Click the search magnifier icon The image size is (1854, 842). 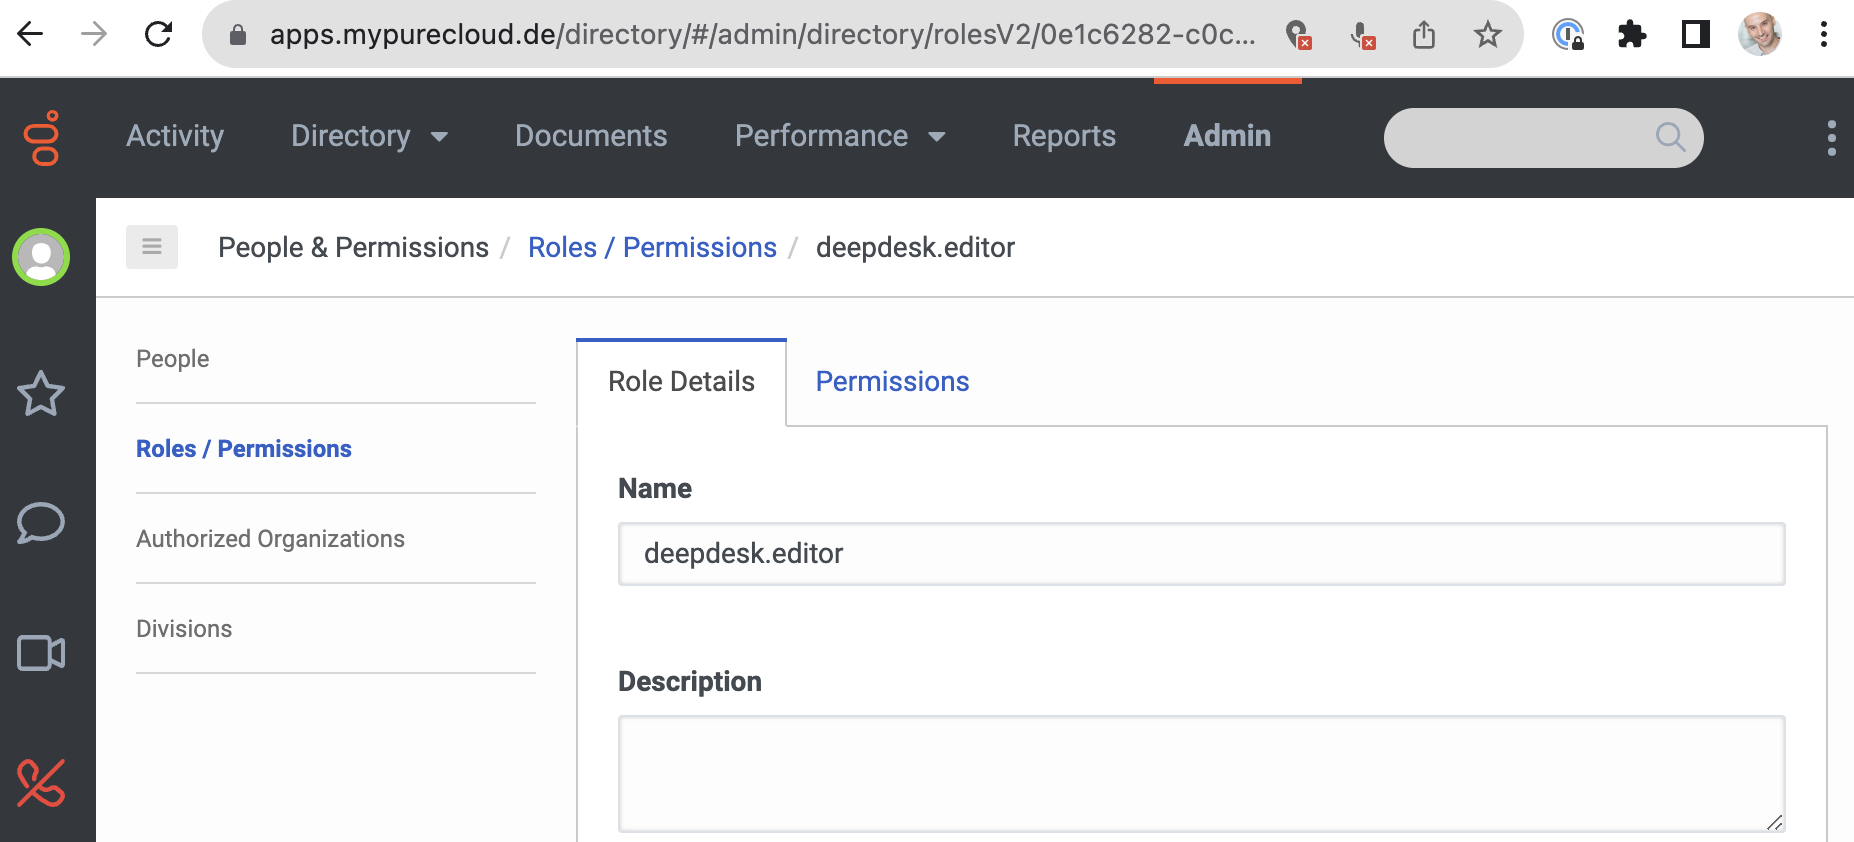(1670, 137)
